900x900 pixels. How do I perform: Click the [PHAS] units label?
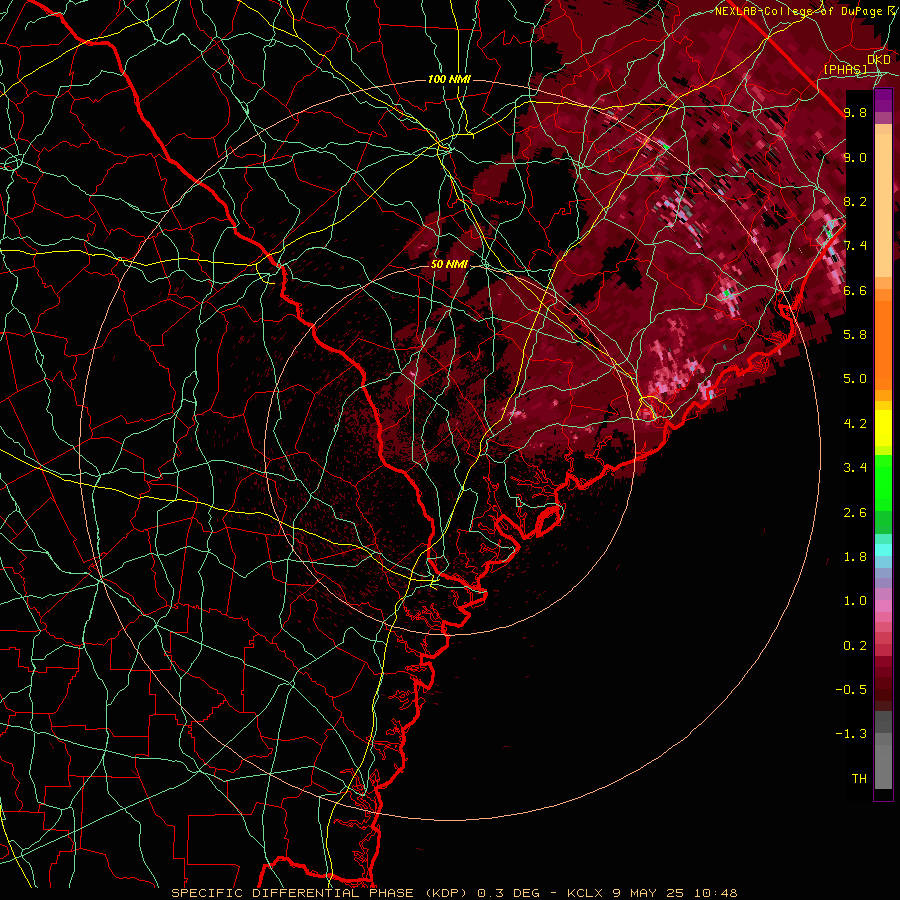tap(845, 69)
